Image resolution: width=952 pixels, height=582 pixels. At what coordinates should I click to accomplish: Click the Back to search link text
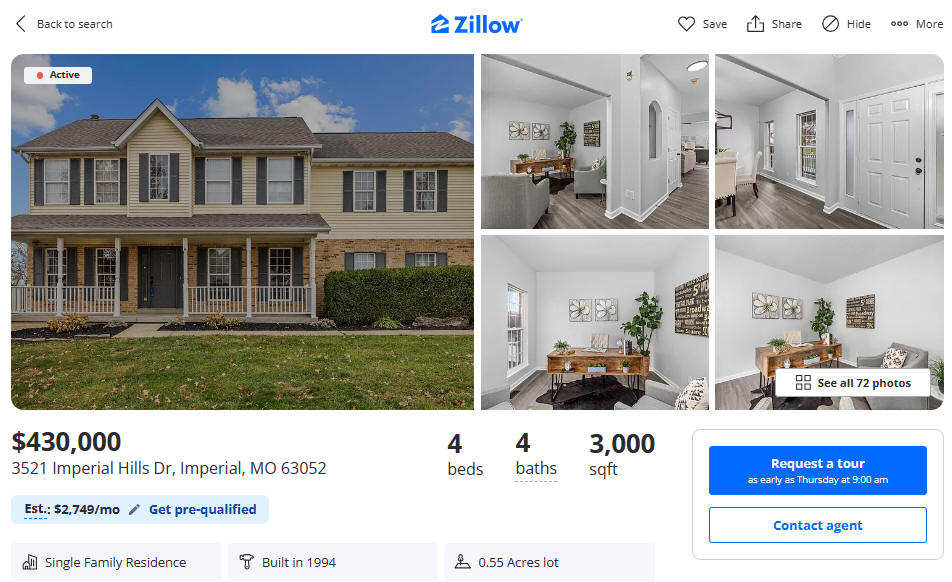pos(75,24)
